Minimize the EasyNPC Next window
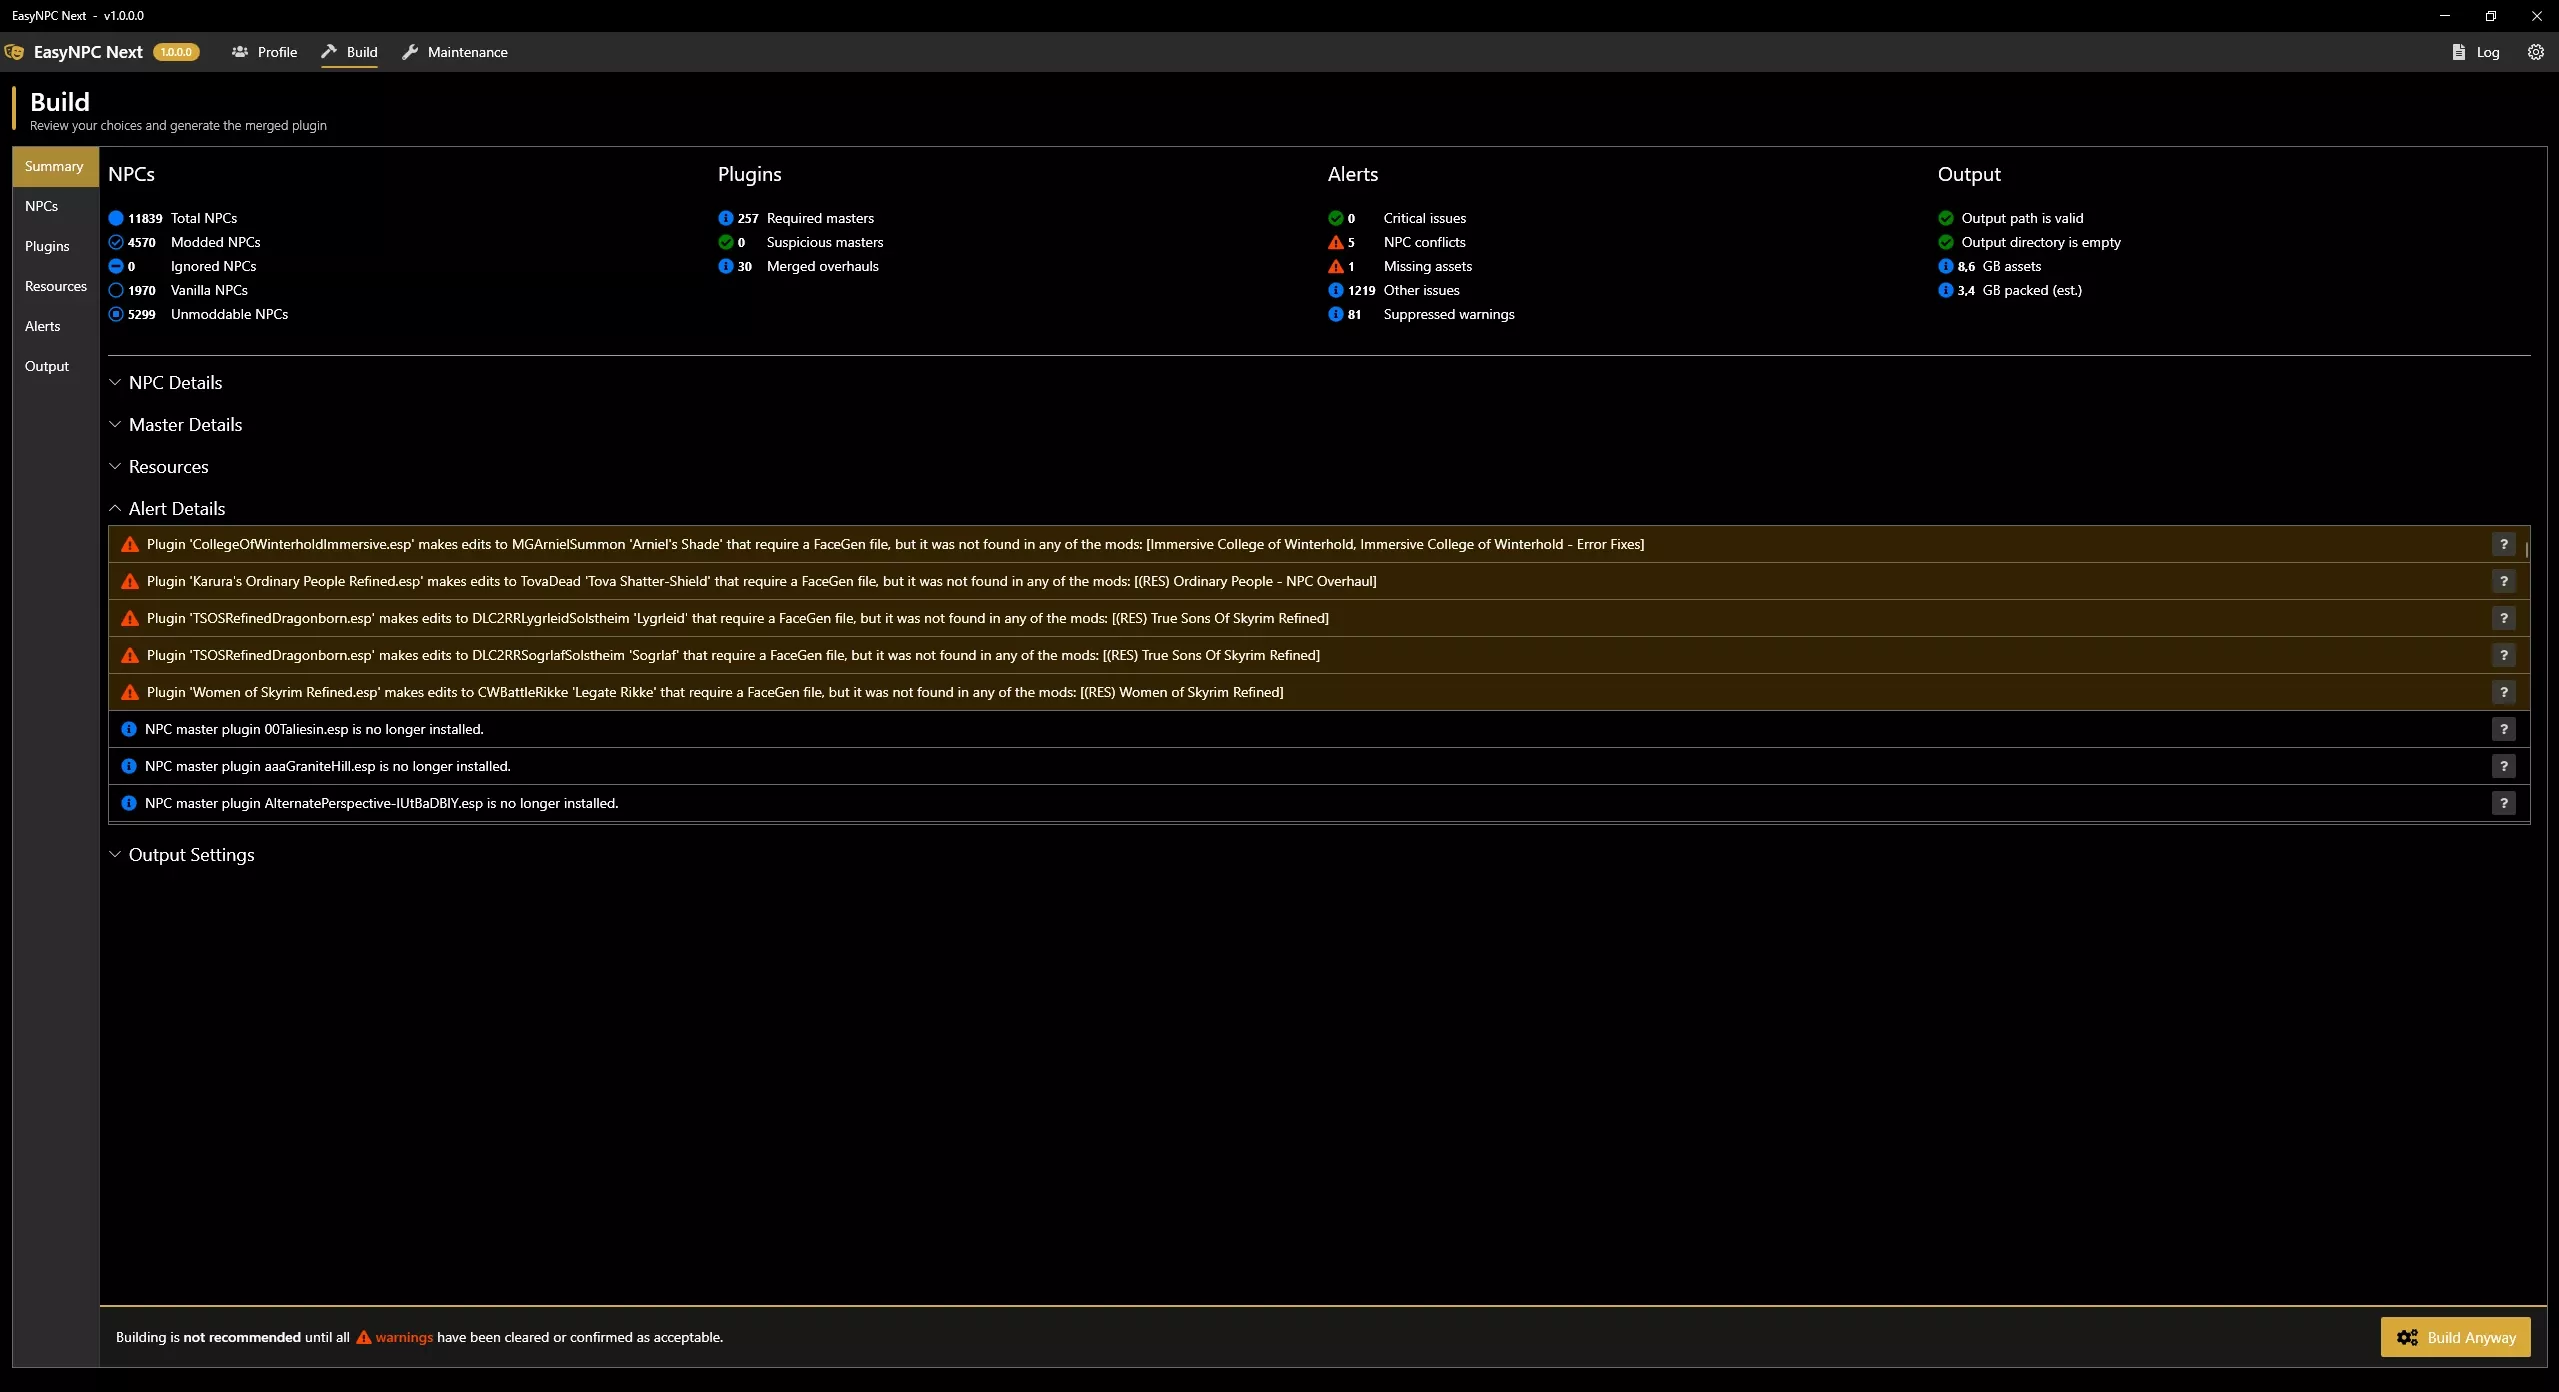Viewport: 2559px width, 1392px height. 2444,16
